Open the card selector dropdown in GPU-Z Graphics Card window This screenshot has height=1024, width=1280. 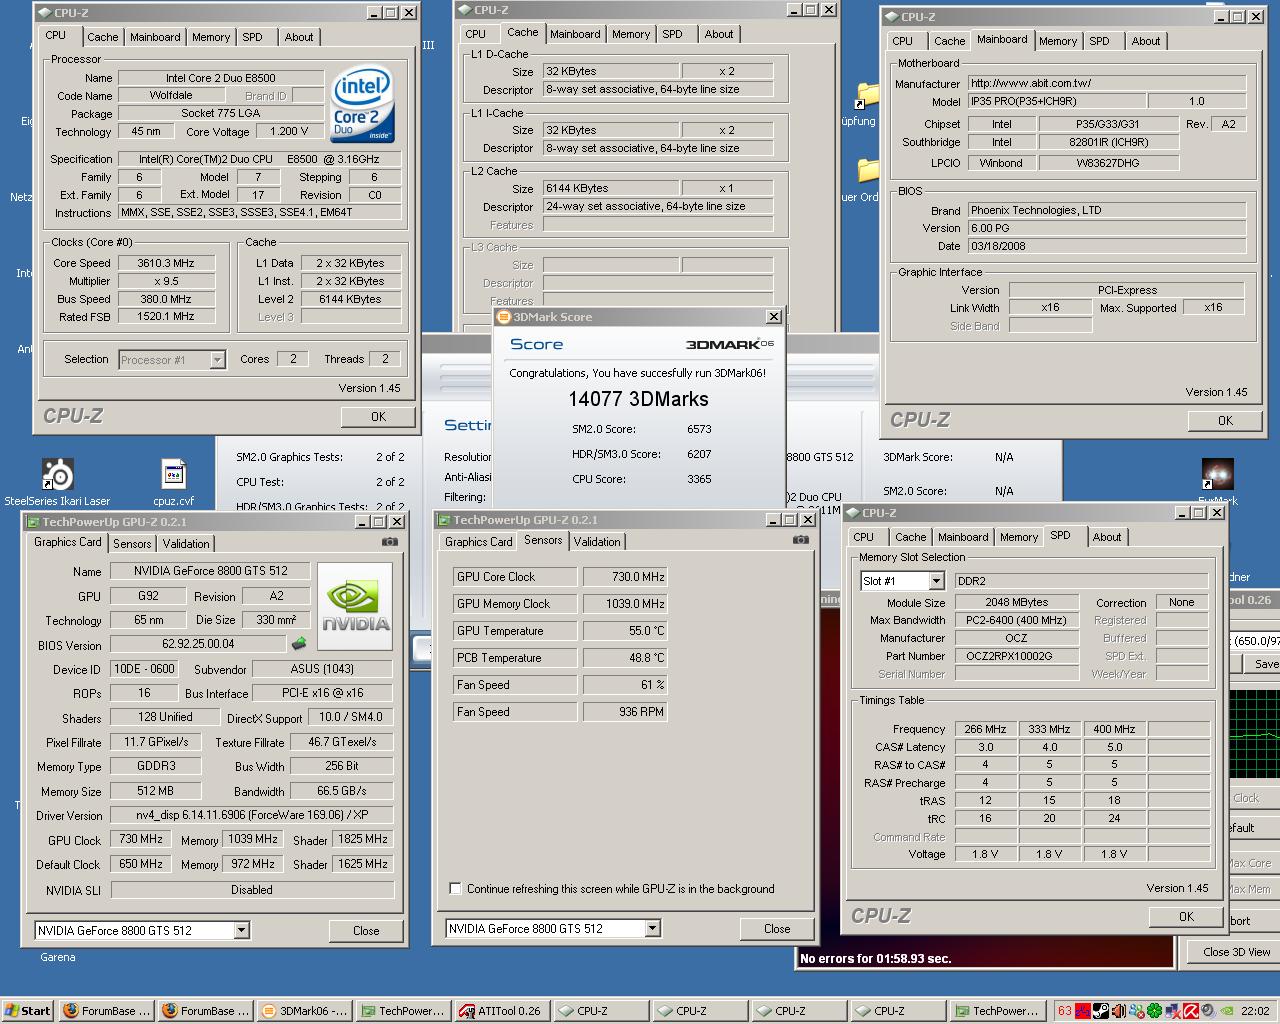[241, 930]
